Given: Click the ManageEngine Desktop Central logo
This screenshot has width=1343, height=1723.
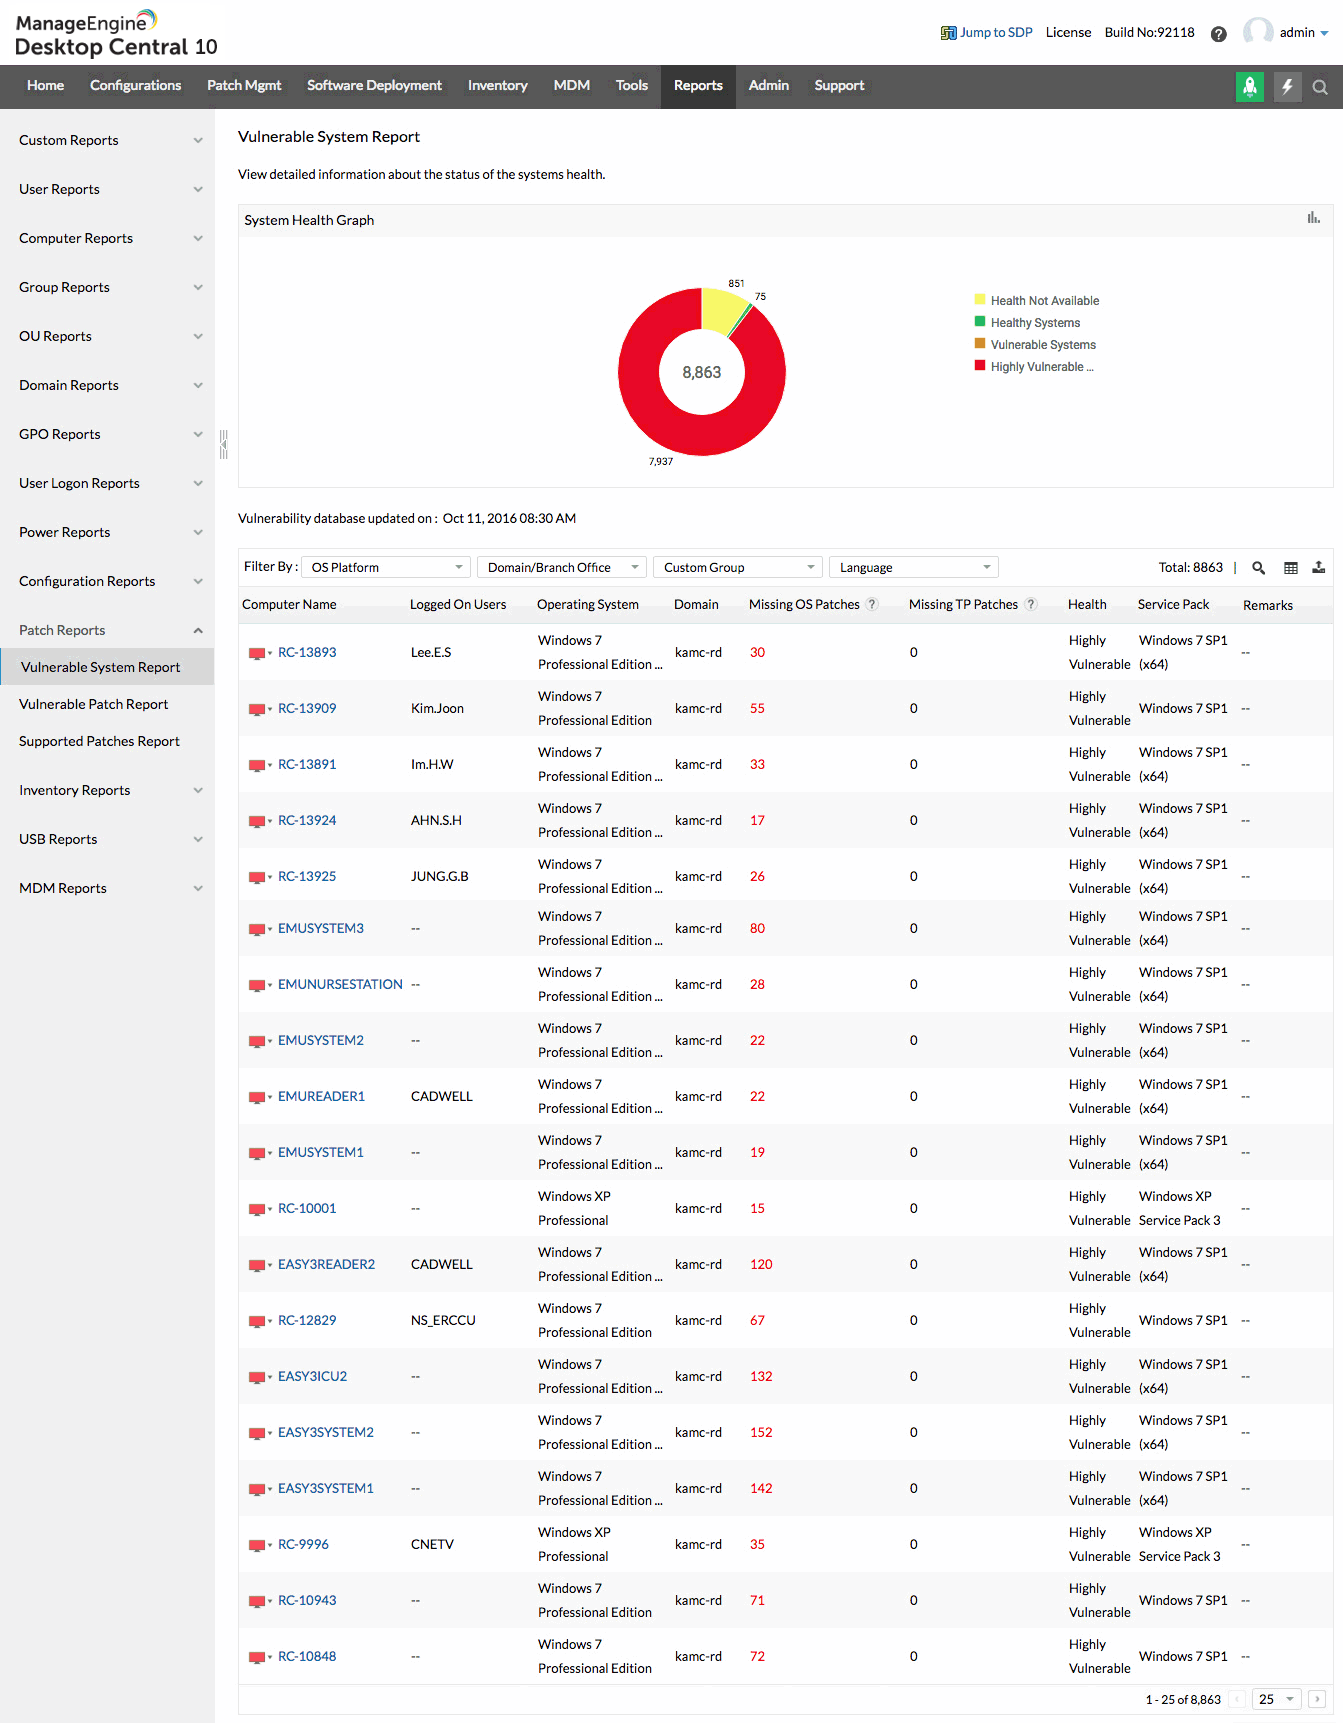Looking at the screenshot, I should 116,34.
